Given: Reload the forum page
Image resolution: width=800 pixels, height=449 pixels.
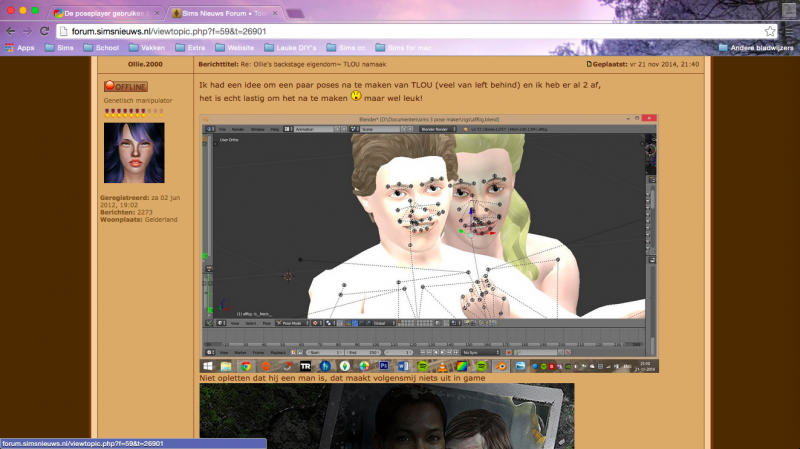Looking at the screenshot, I should (x=44, y=31).
